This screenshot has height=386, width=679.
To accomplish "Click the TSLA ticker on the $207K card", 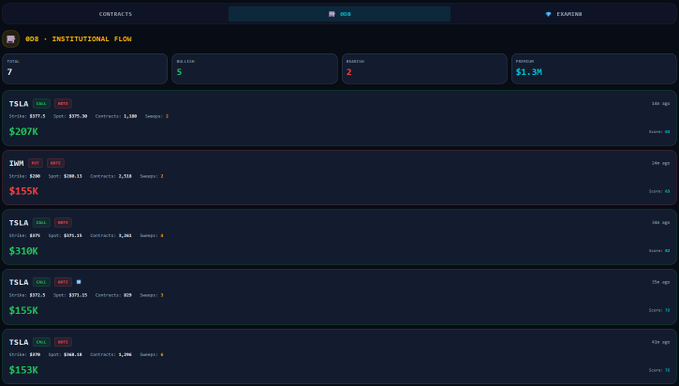I will (19, 104).
